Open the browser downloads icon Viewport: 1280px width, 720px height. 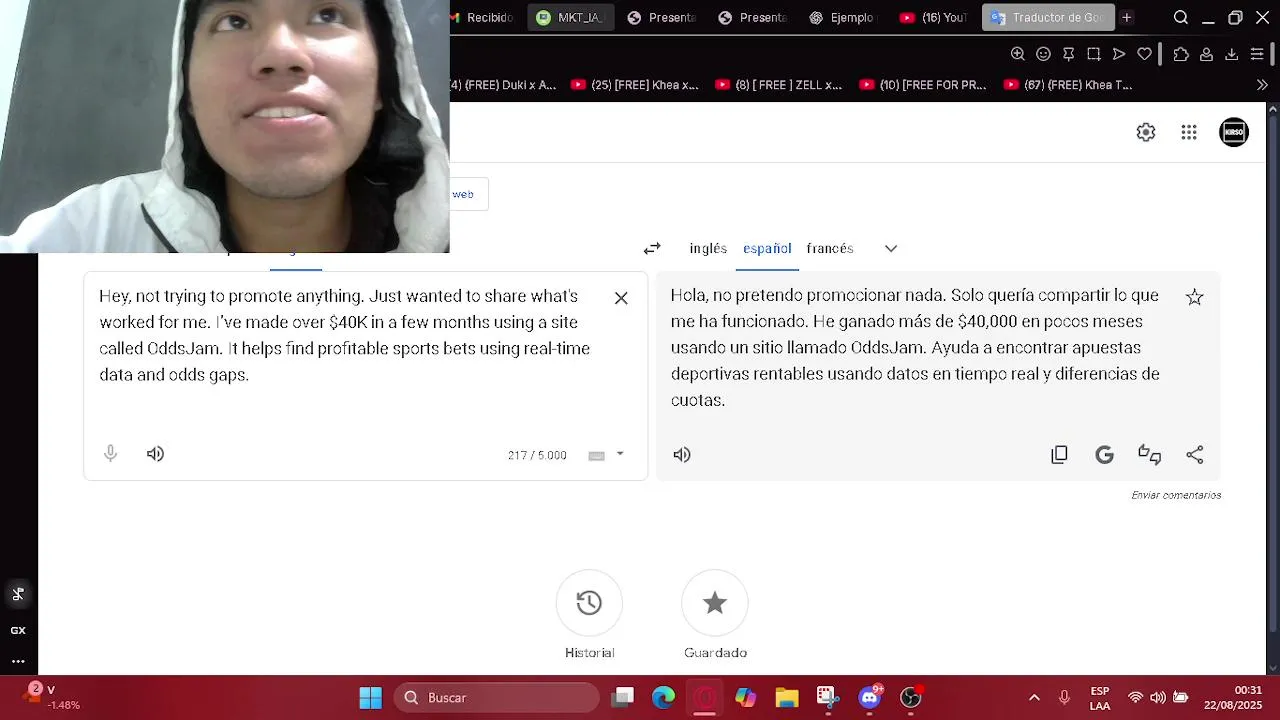(1232, 54)
